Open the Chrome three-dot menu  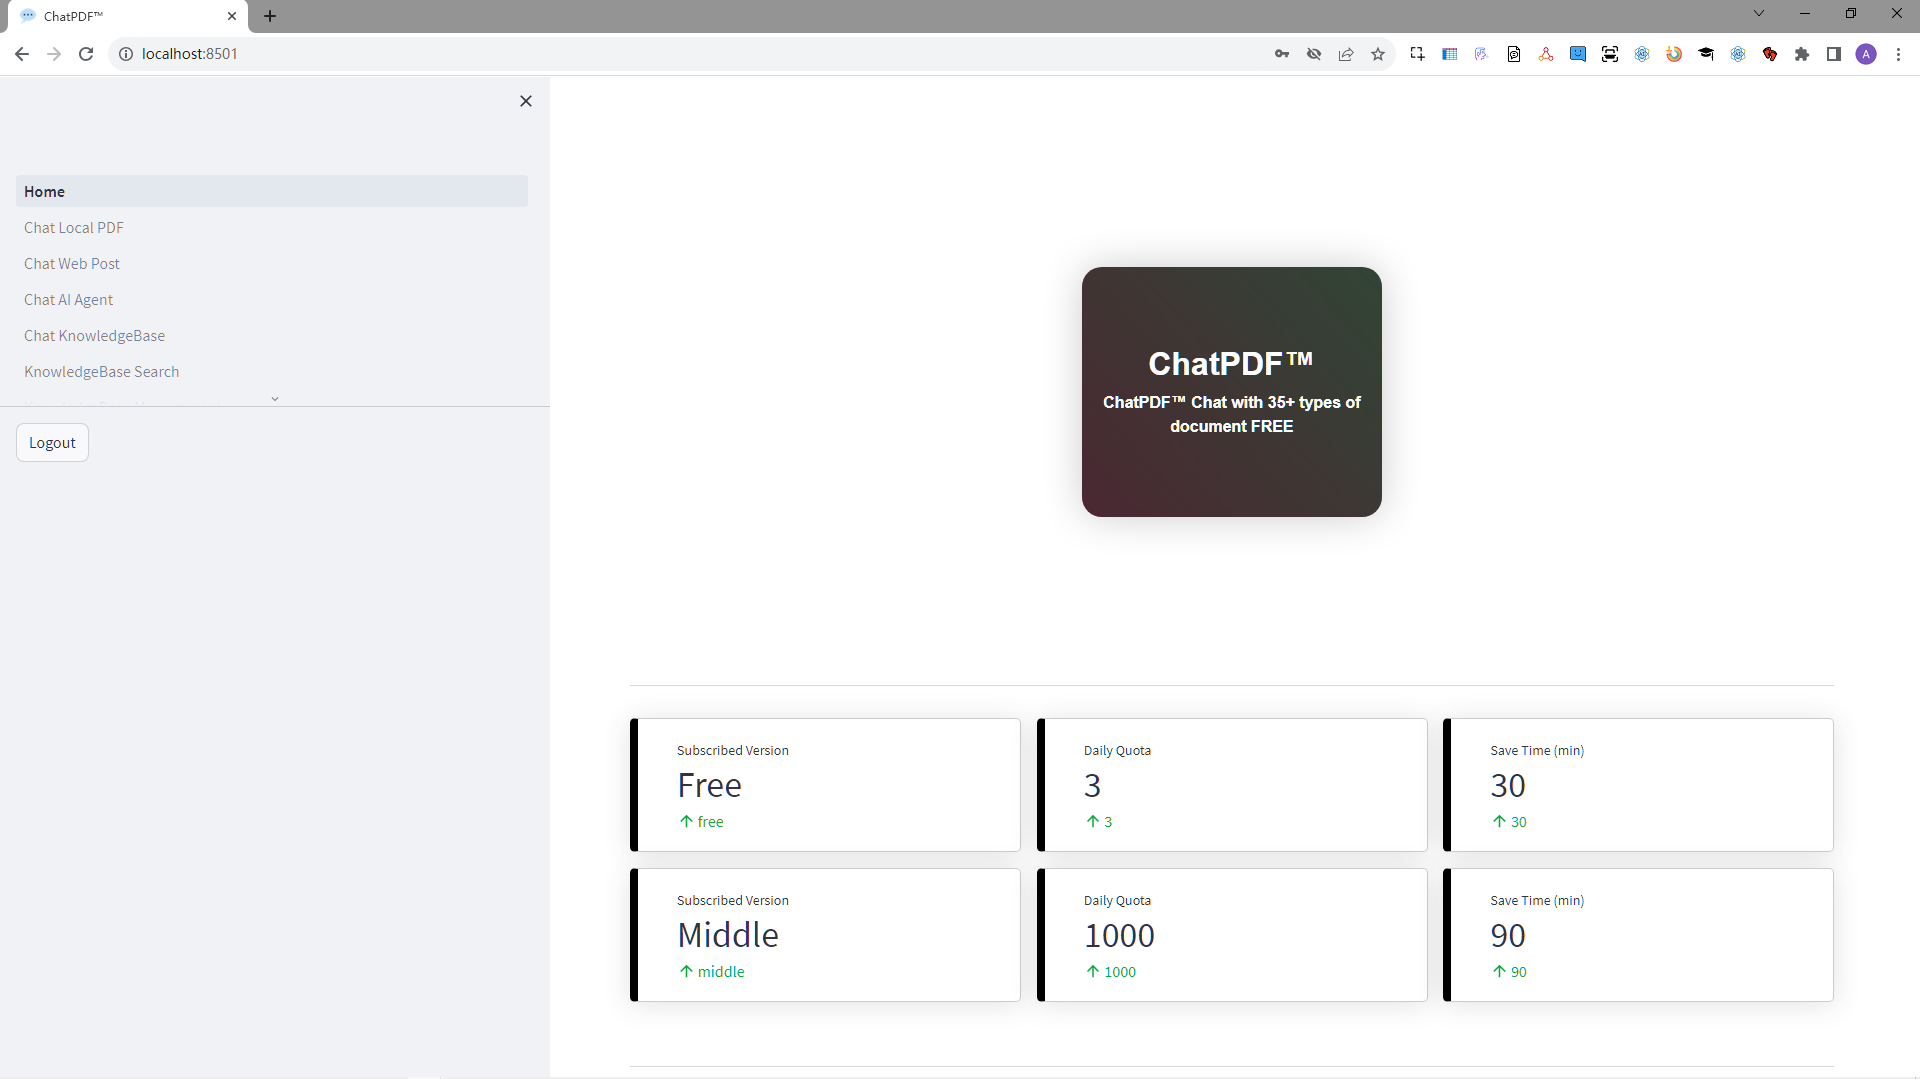click(x=1899, y=54)
